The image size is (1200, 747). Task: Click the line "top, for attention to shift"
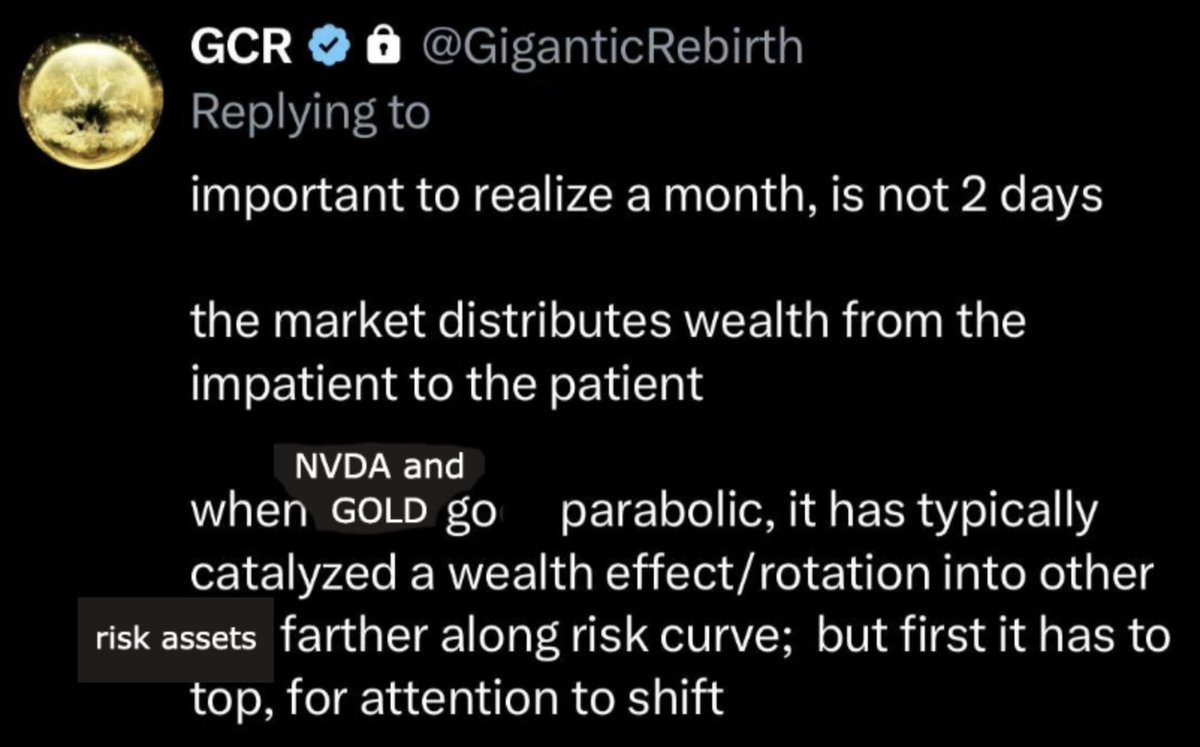(456, 699)
